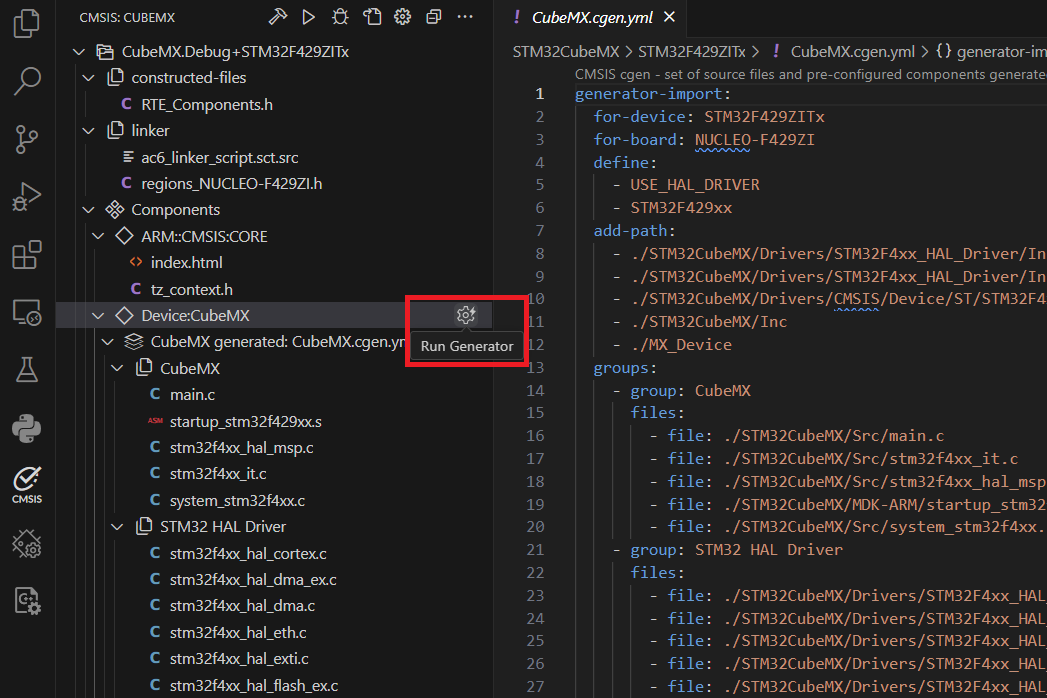The width and height of the screenshot is (1047, 698).
Task: Open the Source Control view
Action: pyautogui.click(x=27, y=139)
